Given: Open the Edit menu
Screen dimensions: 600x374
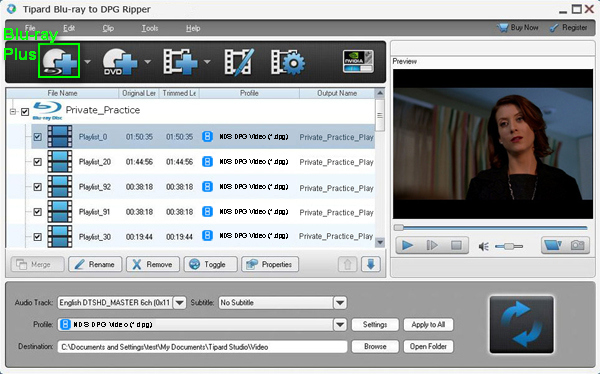Looking at the screenshot, I should 69,28.
